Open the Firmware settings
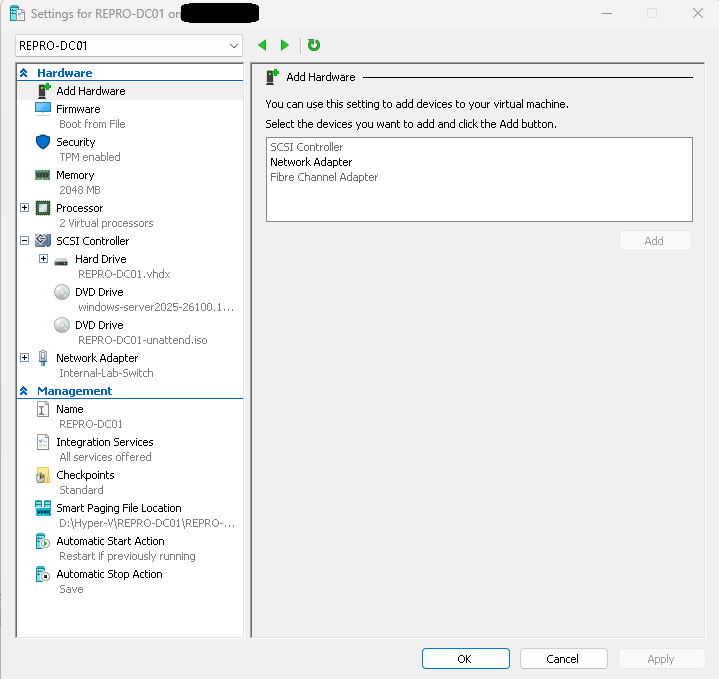 (78, 109)
